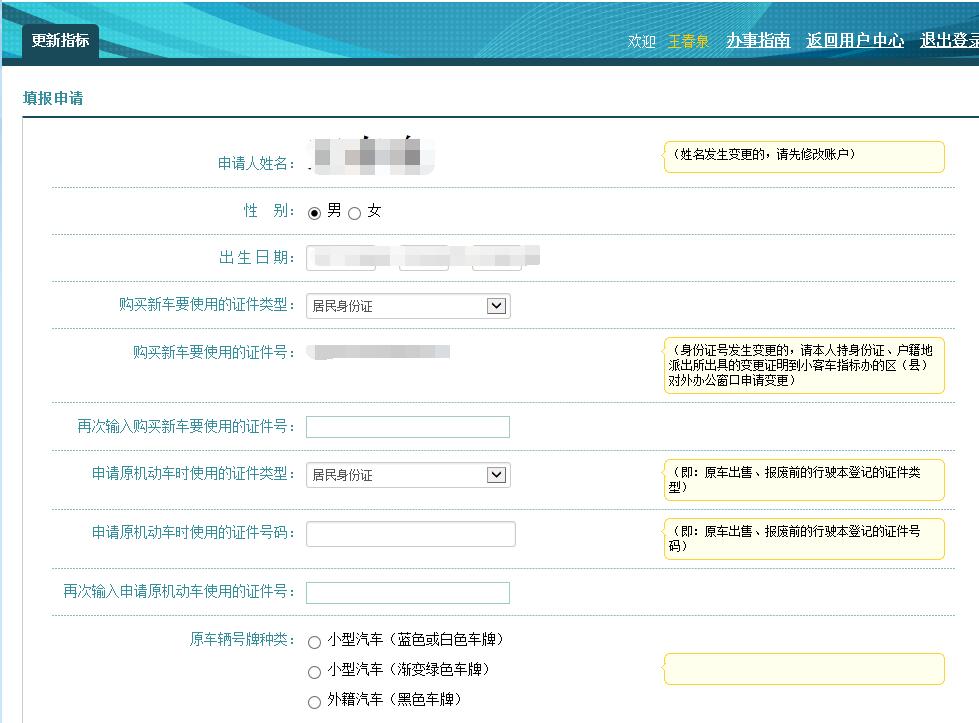Click 返回用户中心 to return to user center
The width and height of the screenshot is (979, 723).
tap(855, 42)
